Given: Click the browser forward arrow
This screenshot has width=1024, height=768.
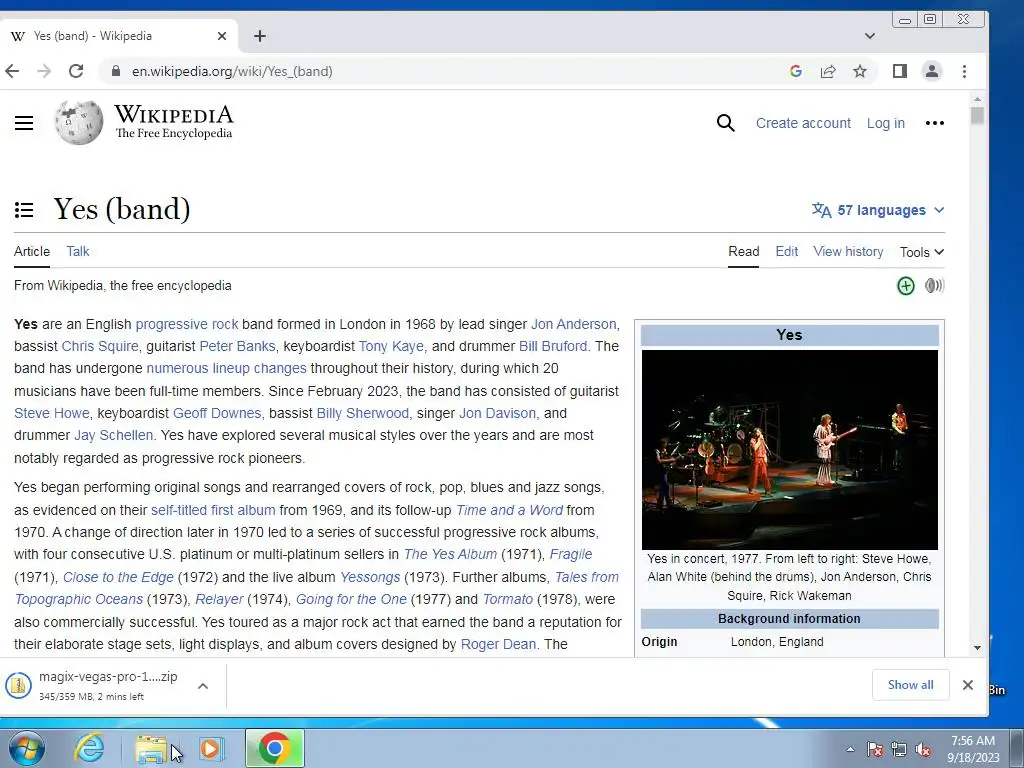Looking at the screenshot, I should [x=44, y=71].
